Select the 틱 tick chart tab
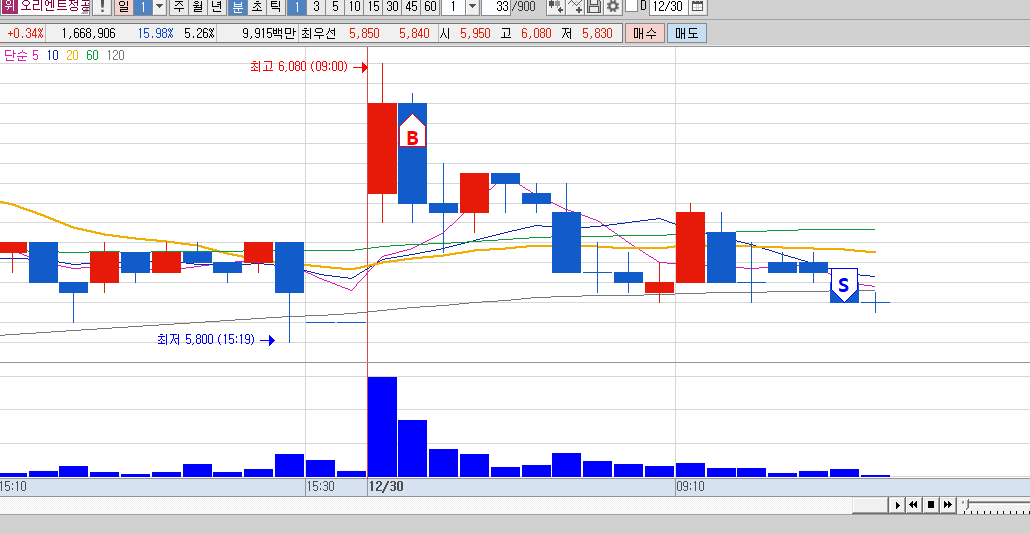Screen dimensions: 1030x534 coord(276,7)
